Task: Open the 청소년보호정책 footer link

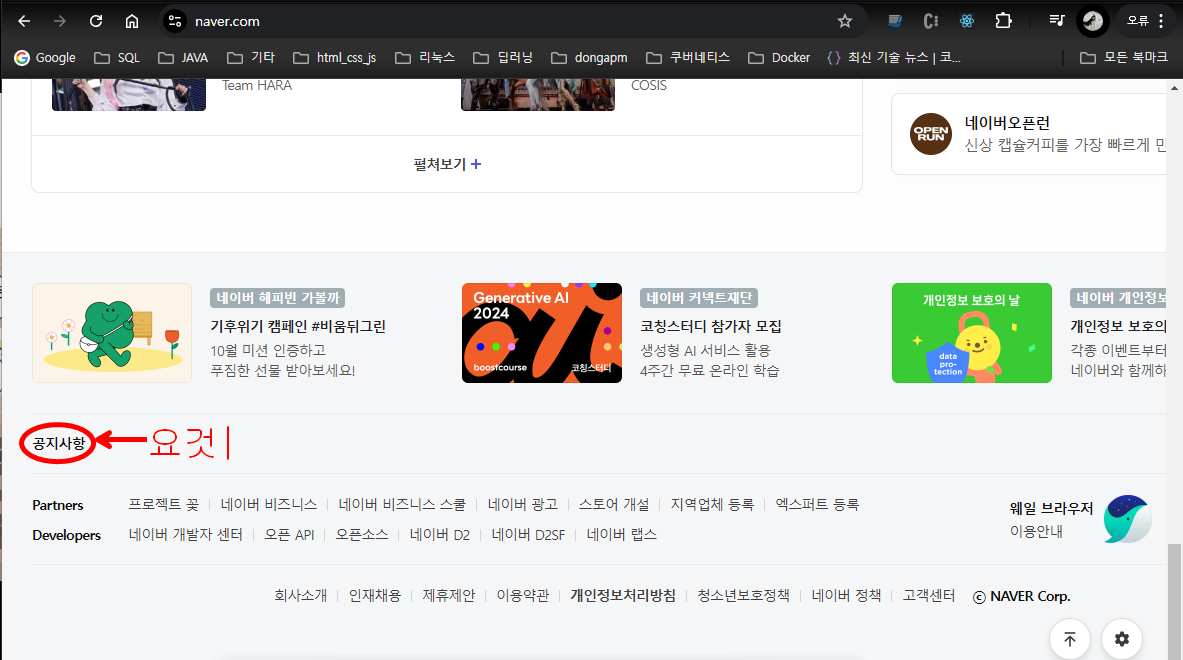Action: [x=743, y=595]
